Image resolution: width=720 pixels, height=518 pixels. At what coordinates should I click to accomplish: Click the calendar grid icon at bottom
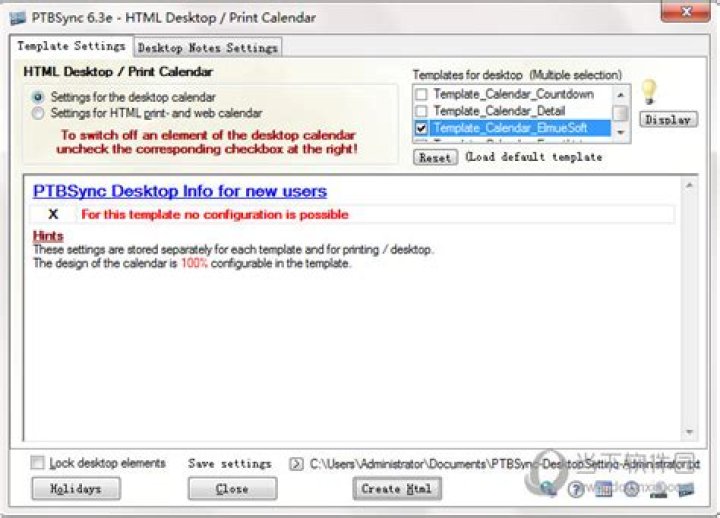(604, 489)
